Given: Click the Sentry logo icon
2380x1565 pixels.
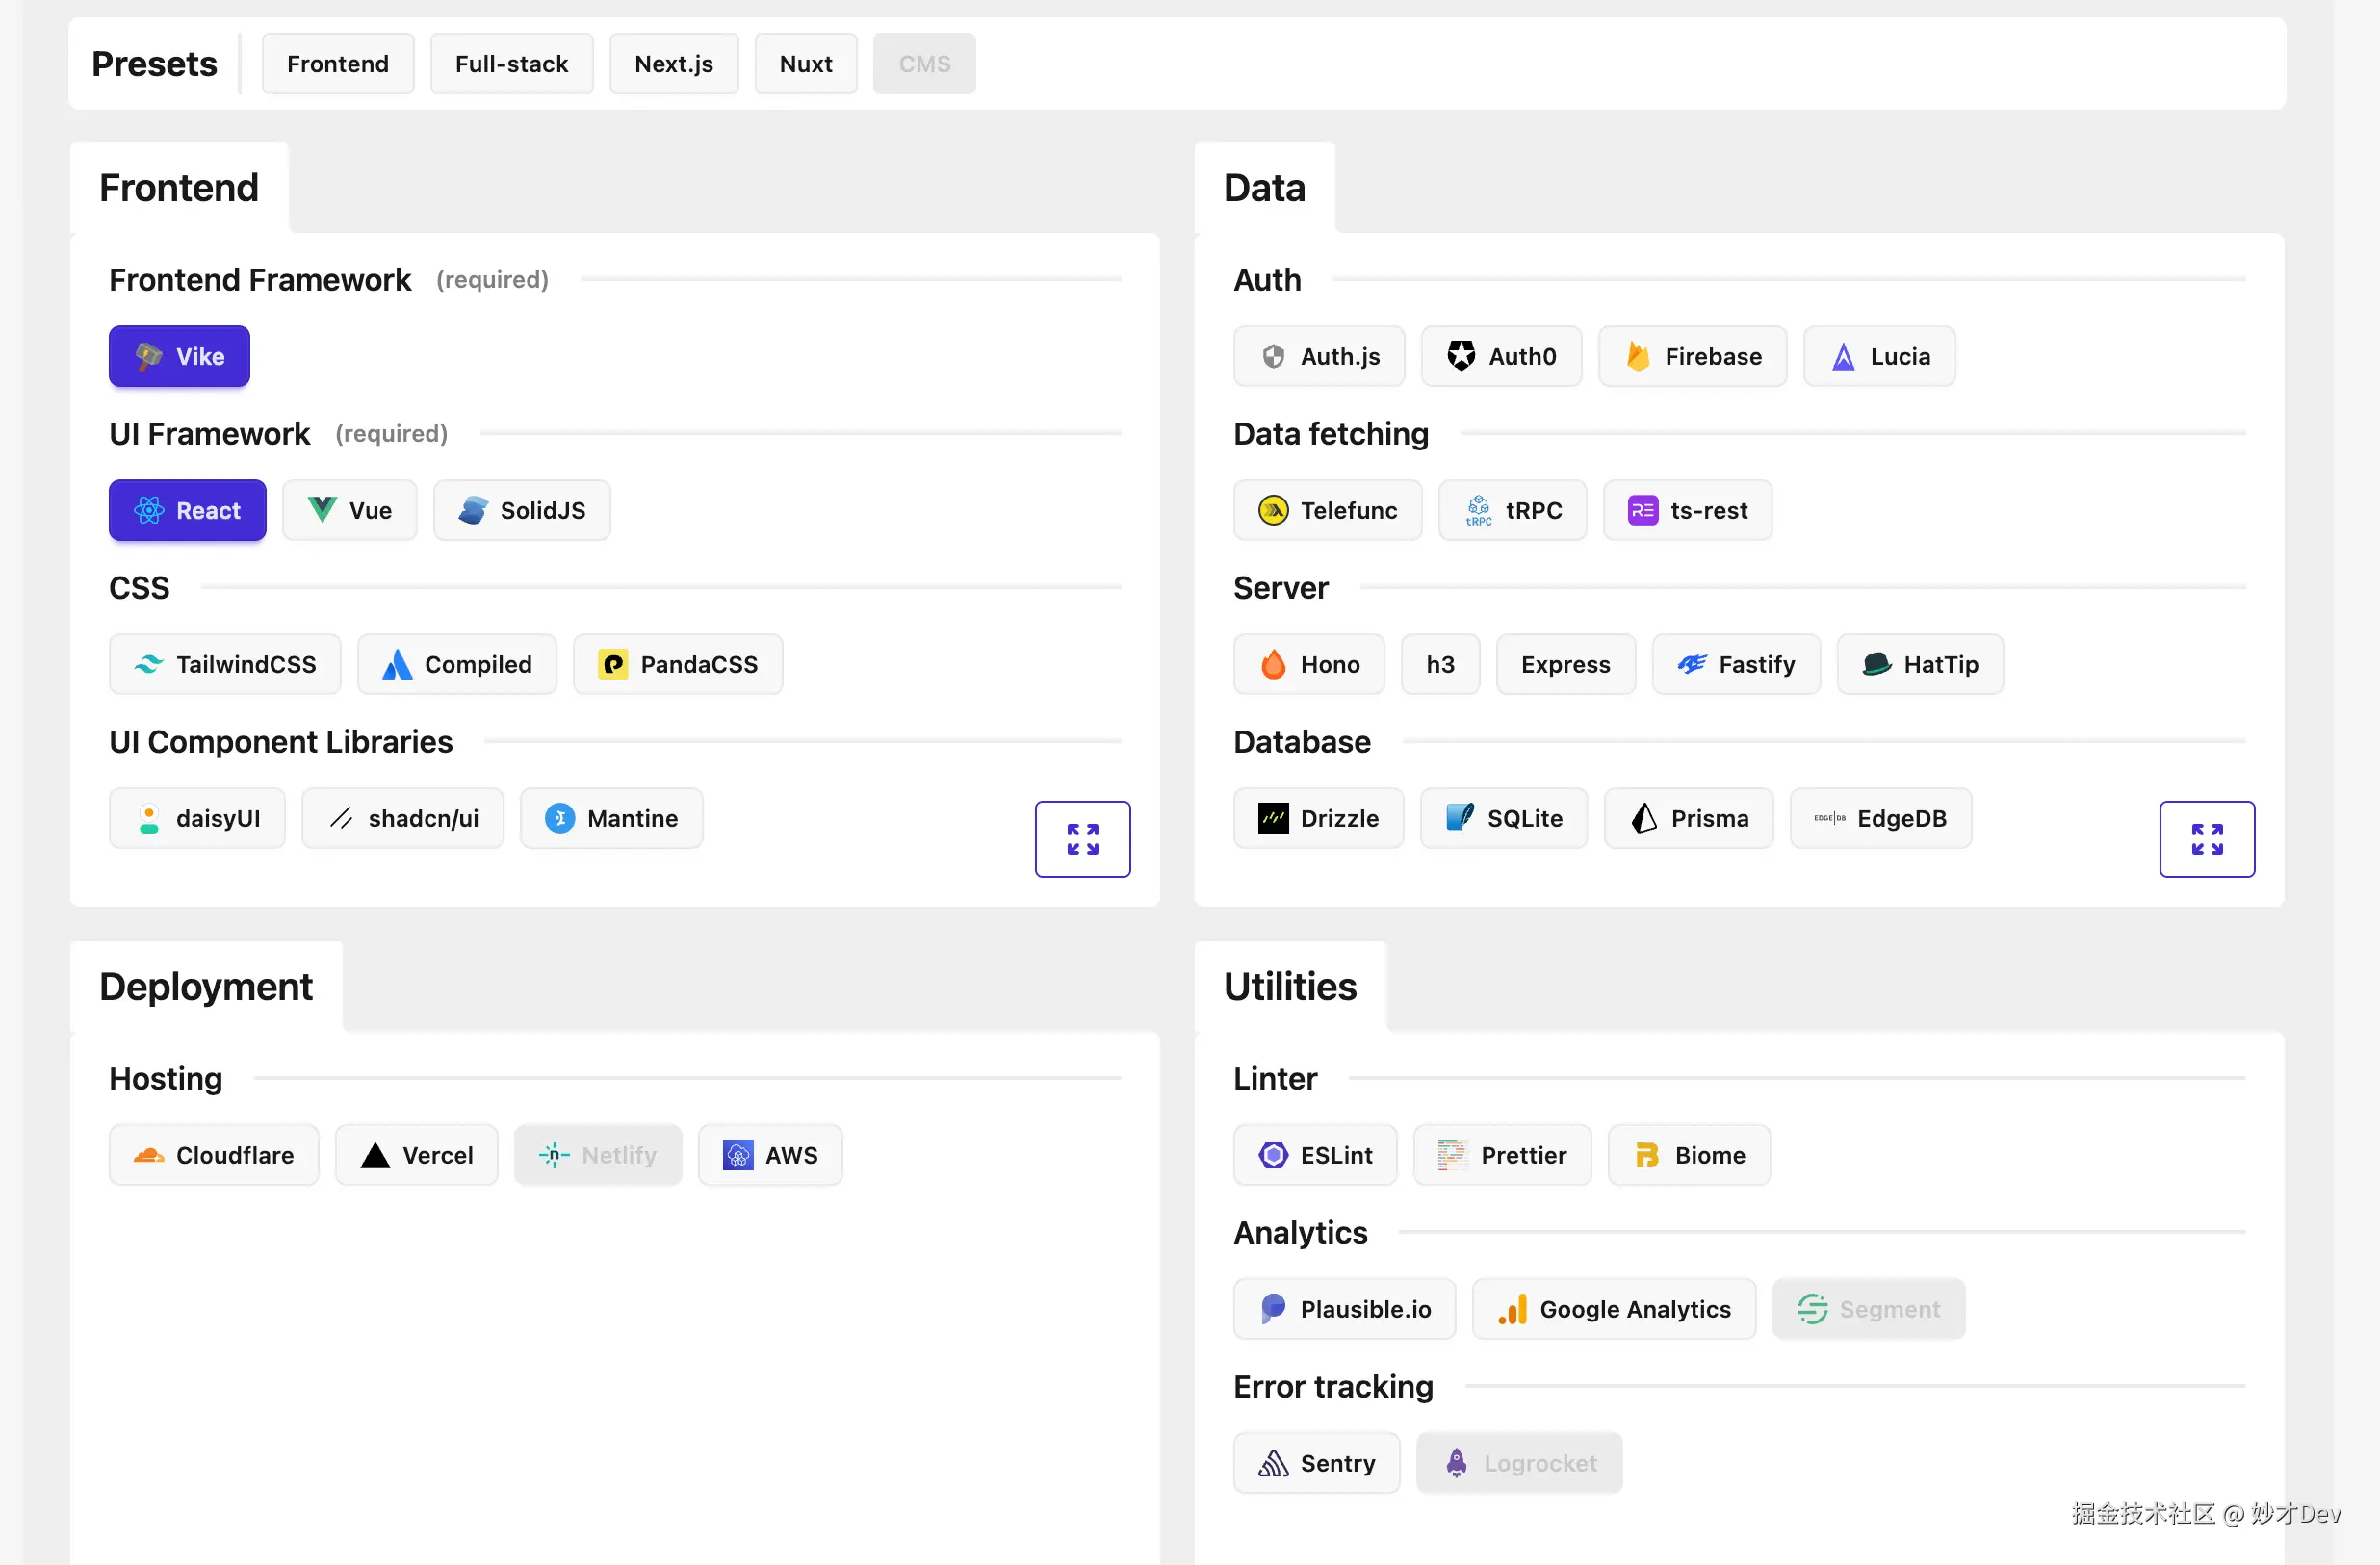Looking at the screenshot, I should click(1273, 1463).
